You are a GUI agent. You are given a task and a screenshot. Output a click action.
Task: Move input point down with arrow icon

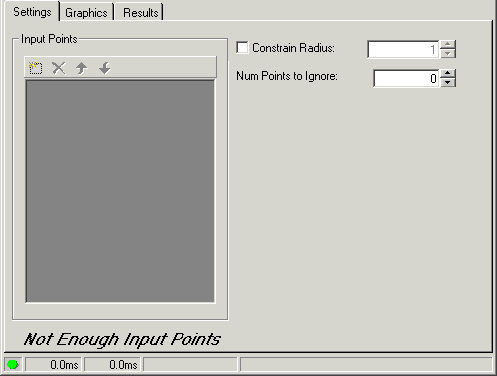[x=105, y=68]
